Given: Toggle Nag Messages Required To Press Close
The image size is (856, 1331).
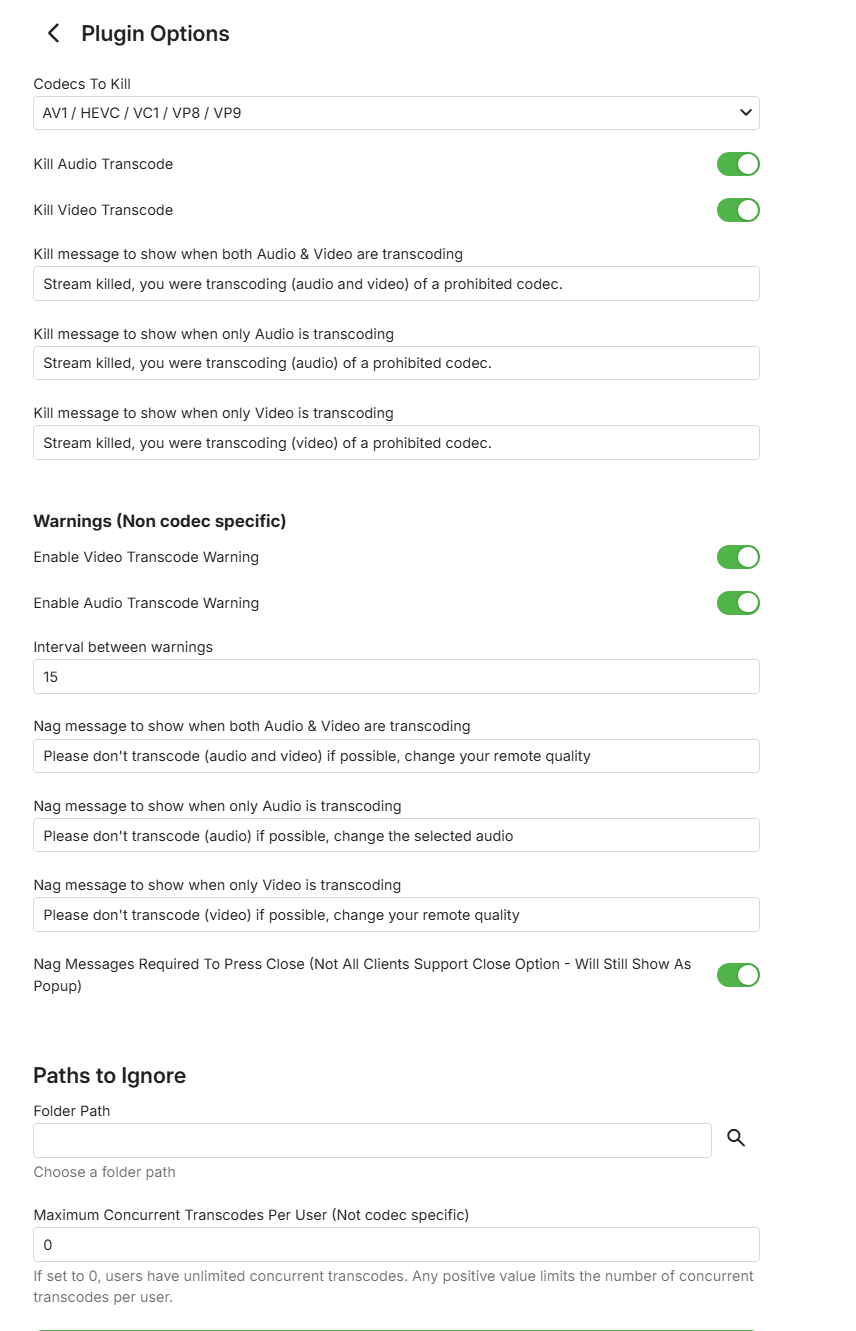Looking at the screenshot, I should coord(737,975).
